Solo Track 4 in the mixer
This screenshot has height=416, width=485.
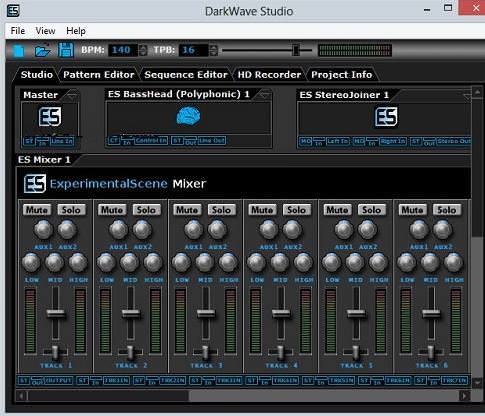pyautogui.click(x=297, y=210)
